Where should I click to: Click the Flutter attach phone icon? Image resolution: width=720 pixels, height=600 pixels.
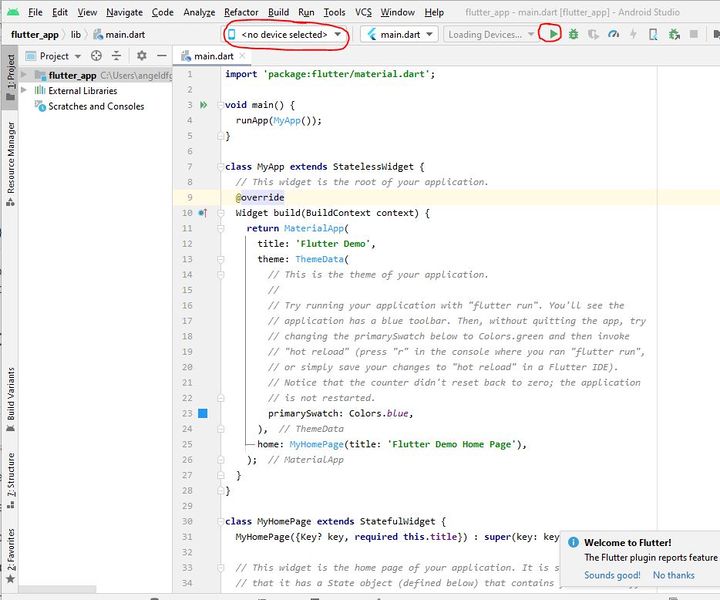pos(653,34)
